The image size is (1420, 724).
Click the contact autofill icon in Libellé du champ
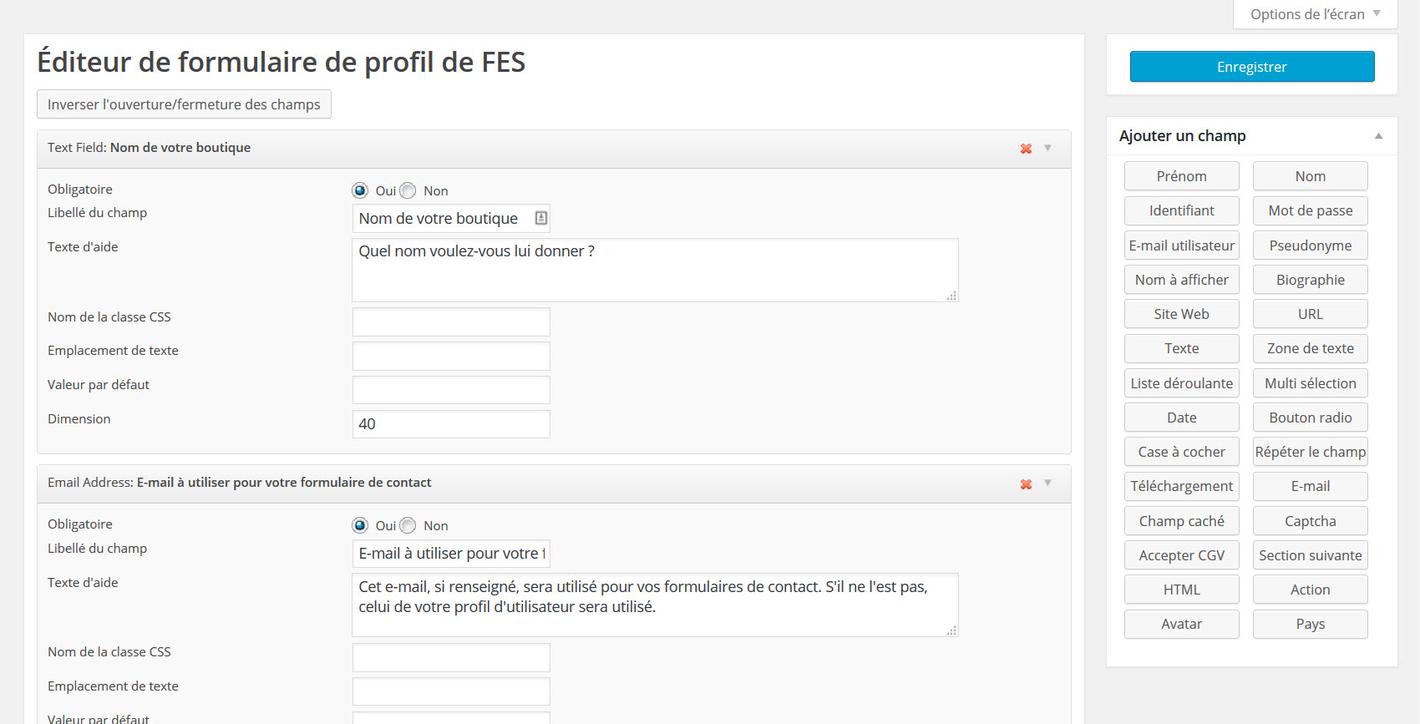(x=540, y=218)
